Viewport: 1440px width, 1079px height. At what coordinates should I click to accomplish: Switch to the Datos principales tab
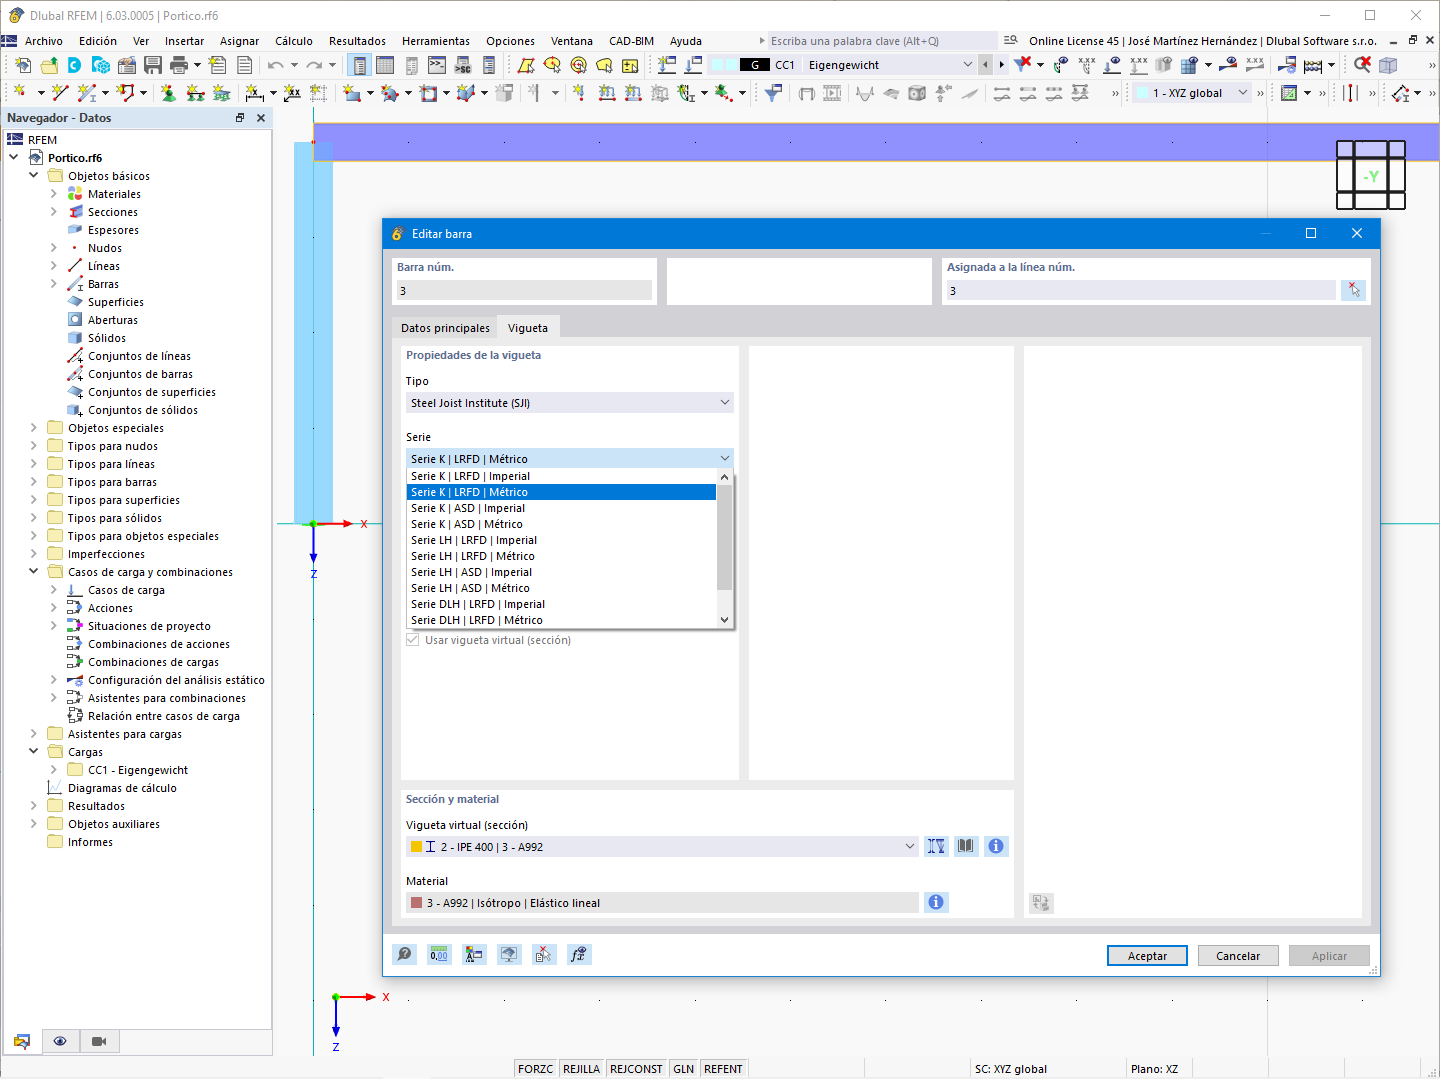pos(445,328)
